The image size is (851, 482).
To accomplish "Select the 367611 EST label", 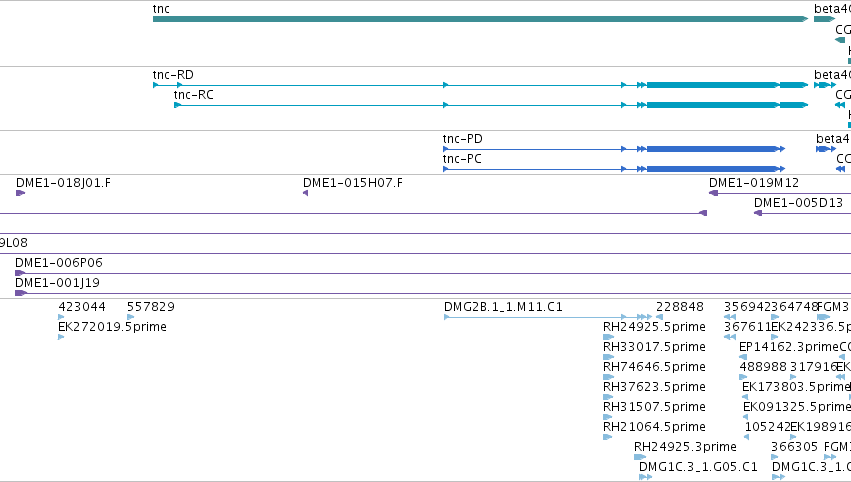I will click(747, 327).
